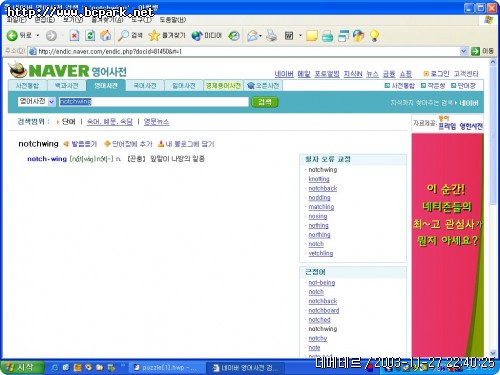Go to the Home page house icon
Screen dimensions: 500x375
(106, 35)
